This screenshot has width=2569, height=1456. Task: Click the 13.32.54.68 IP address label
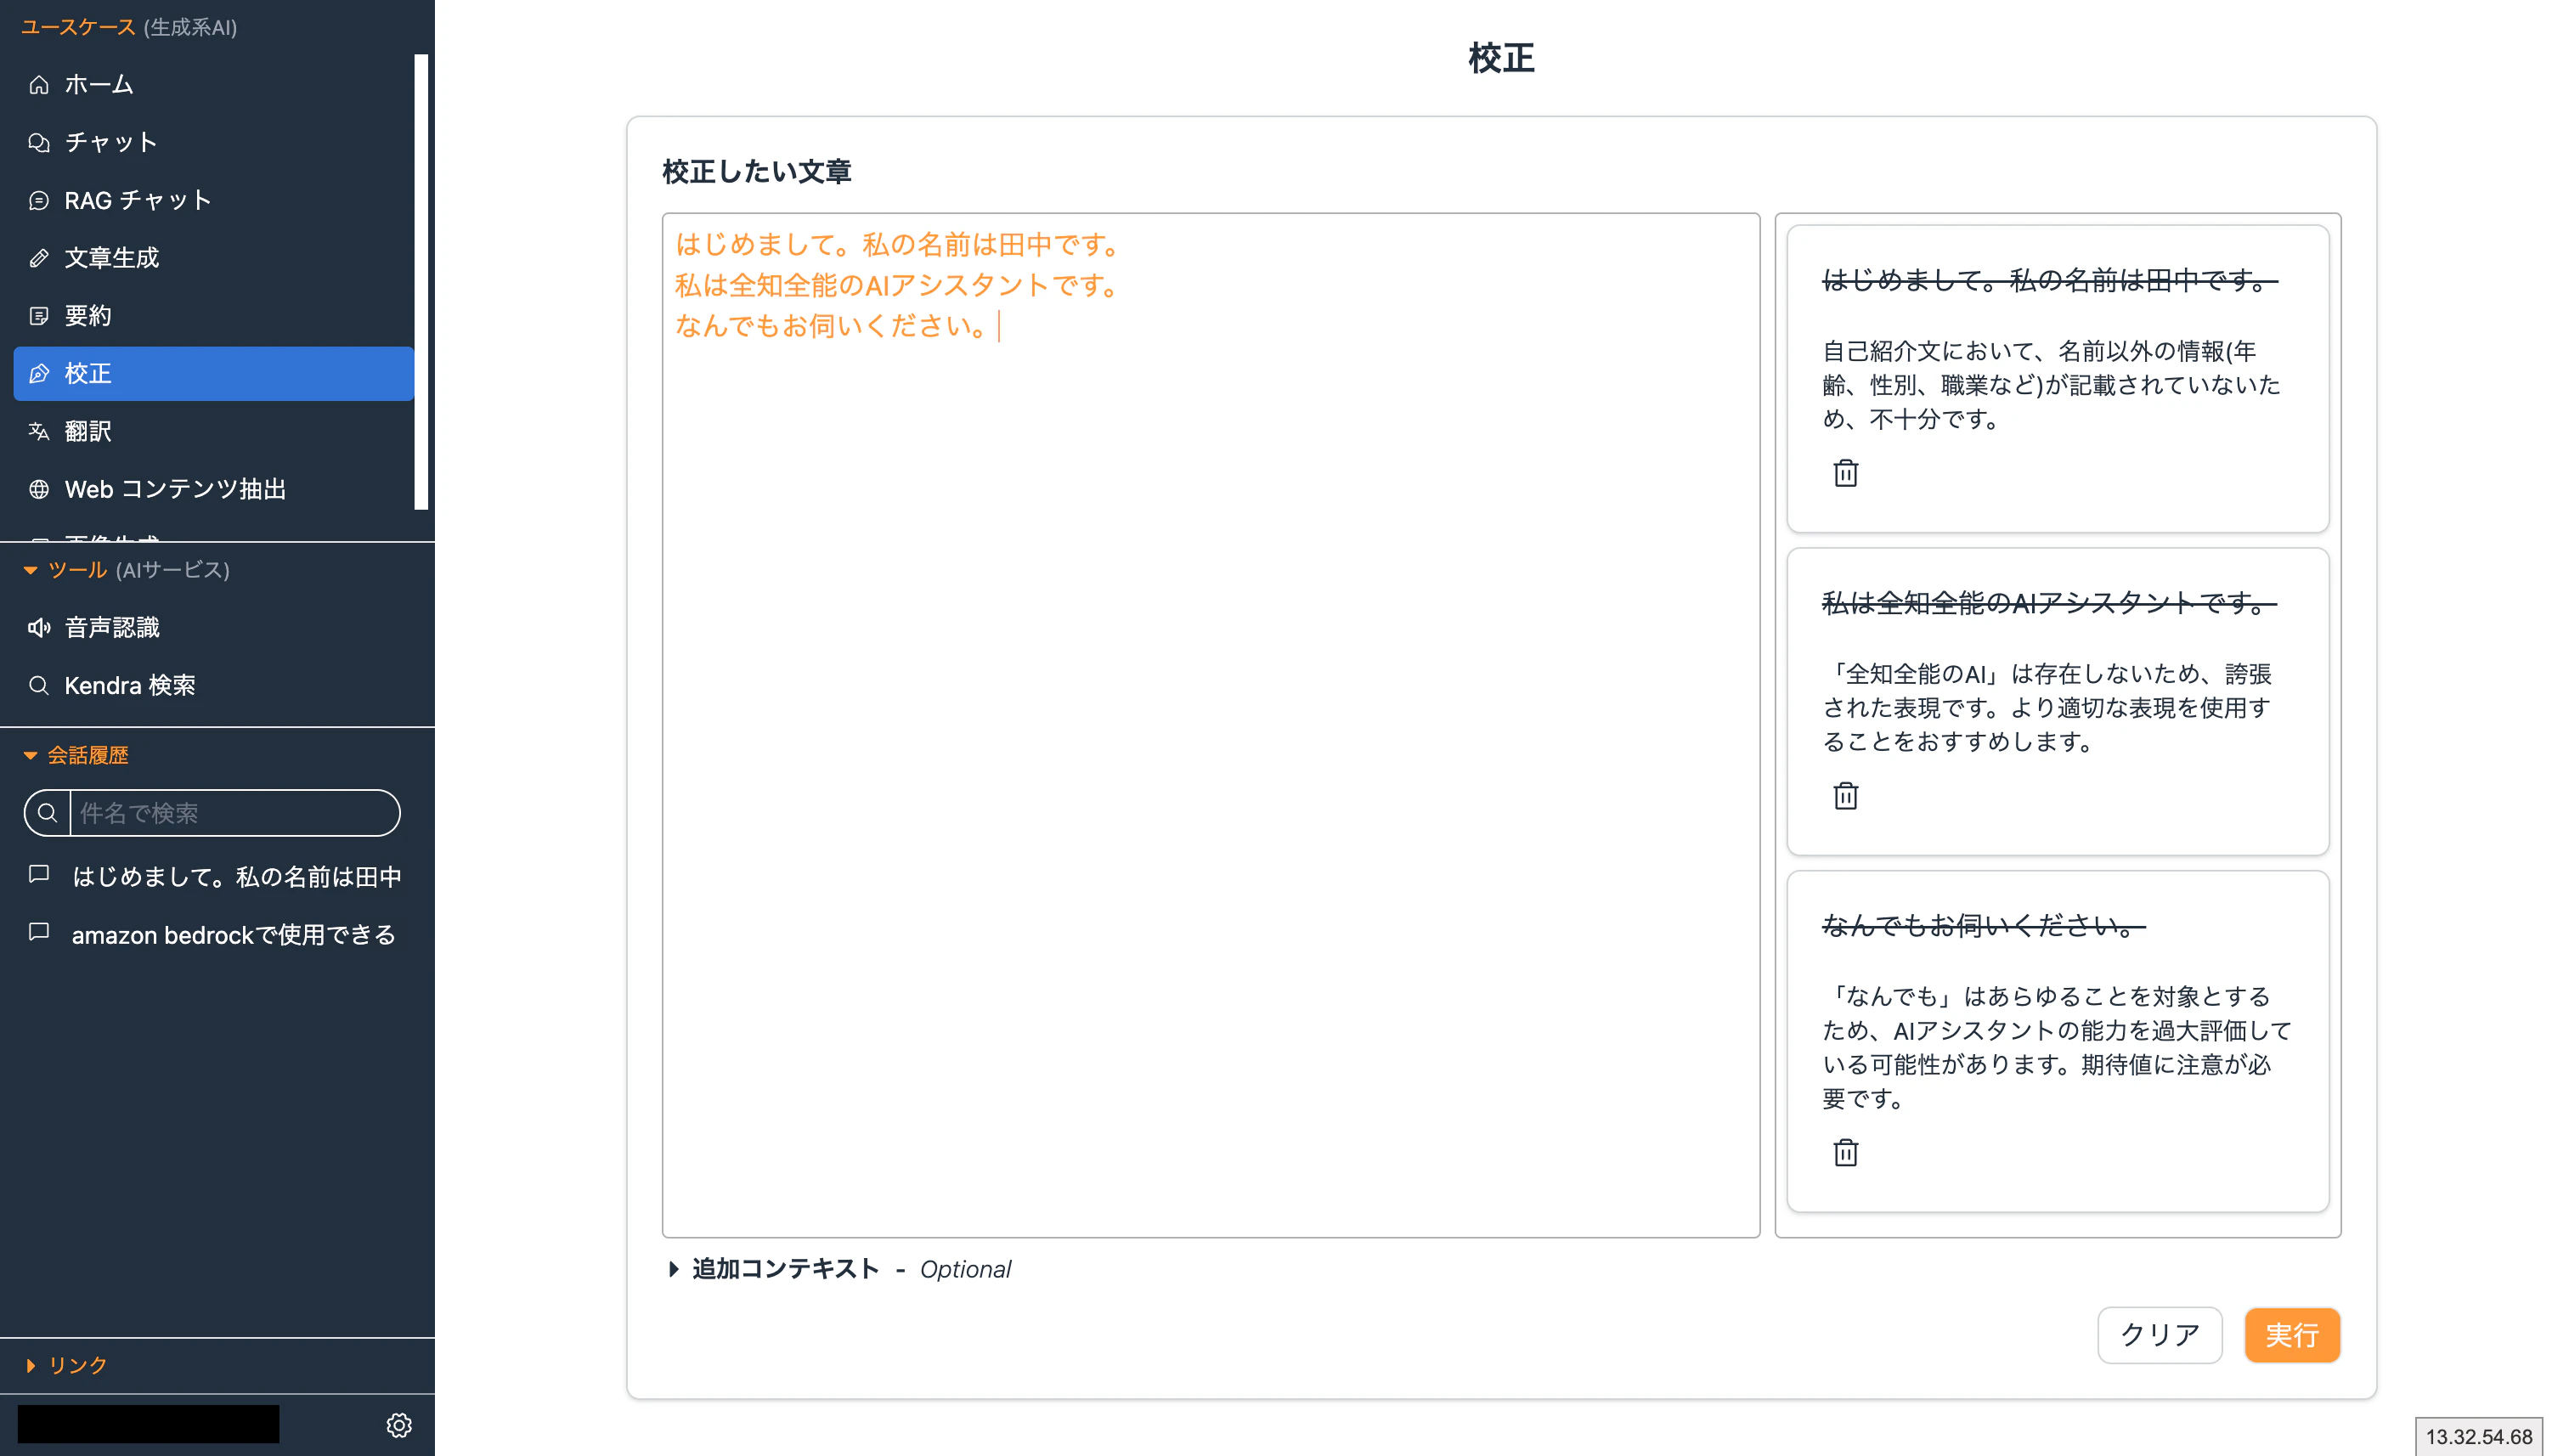click(2478, 1436)
